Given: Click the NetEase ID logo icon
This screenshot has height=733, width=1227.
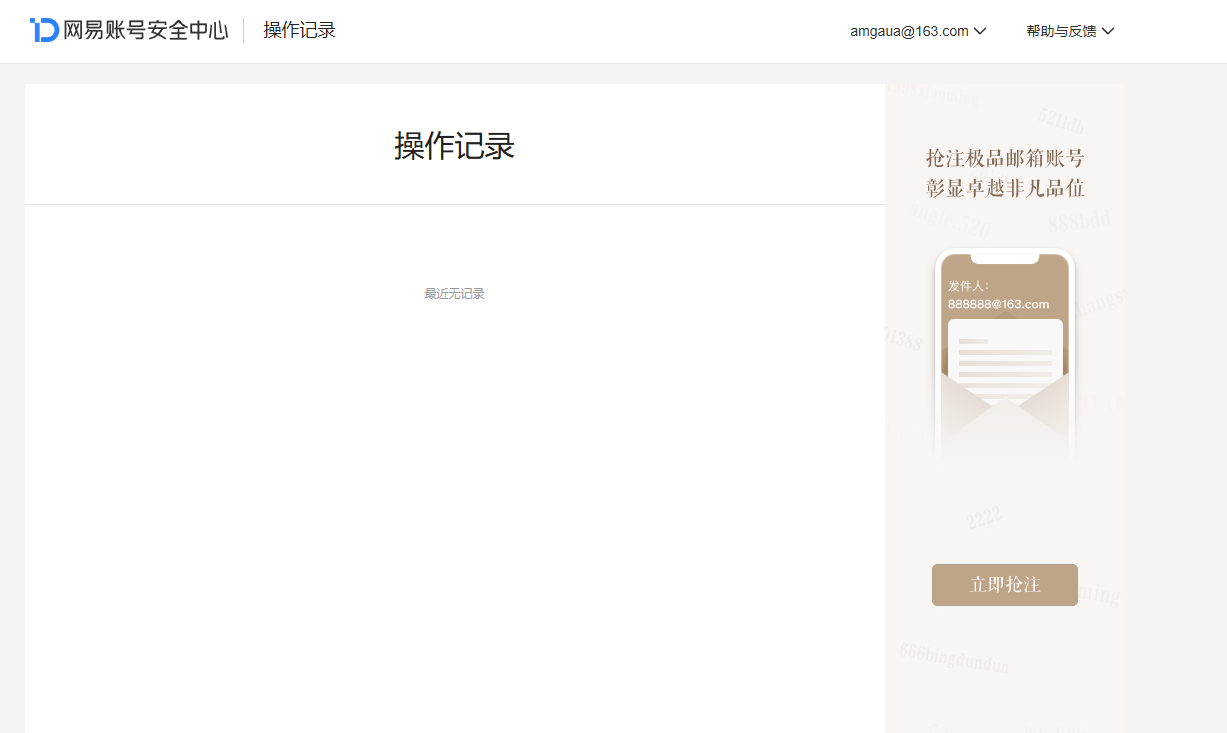Looking at the screenshot, I should 45,30.
